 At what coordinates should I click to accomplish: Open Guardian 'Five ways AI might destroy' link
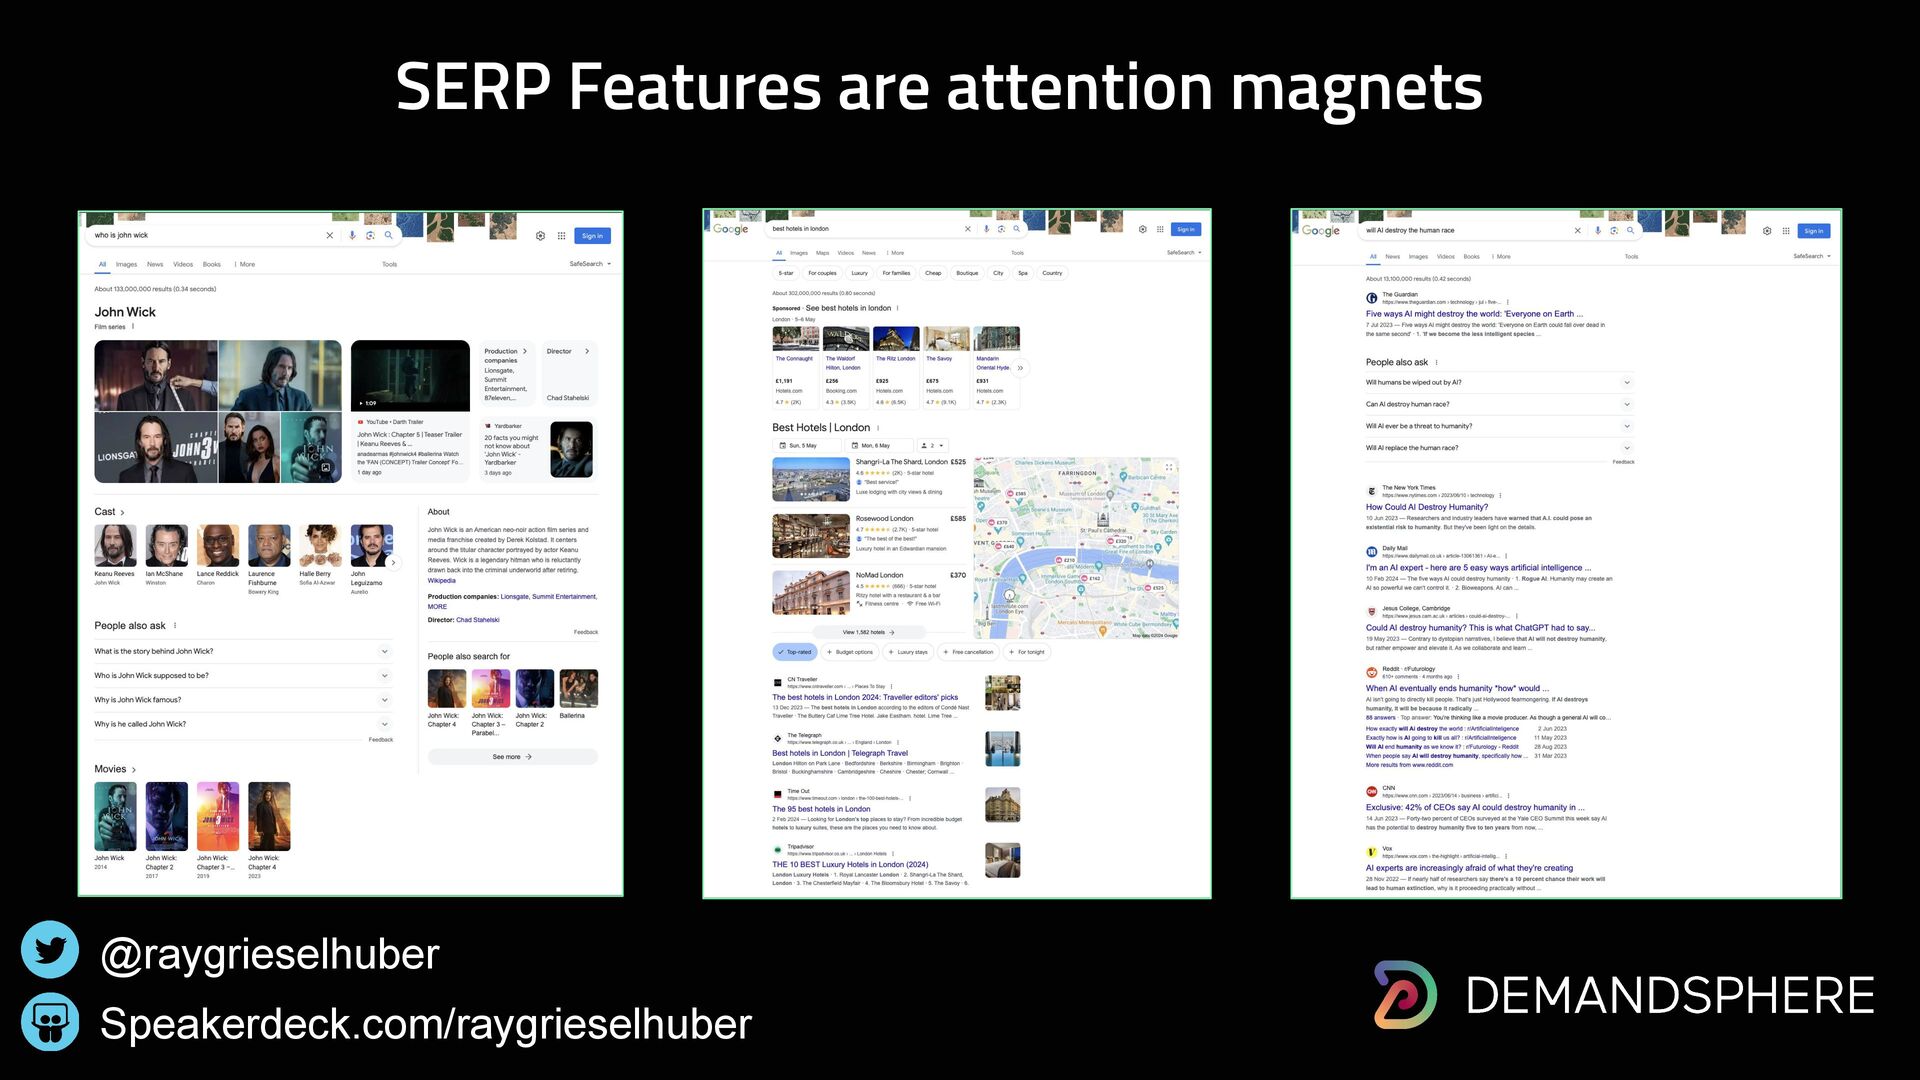(x=1474, y=314)
